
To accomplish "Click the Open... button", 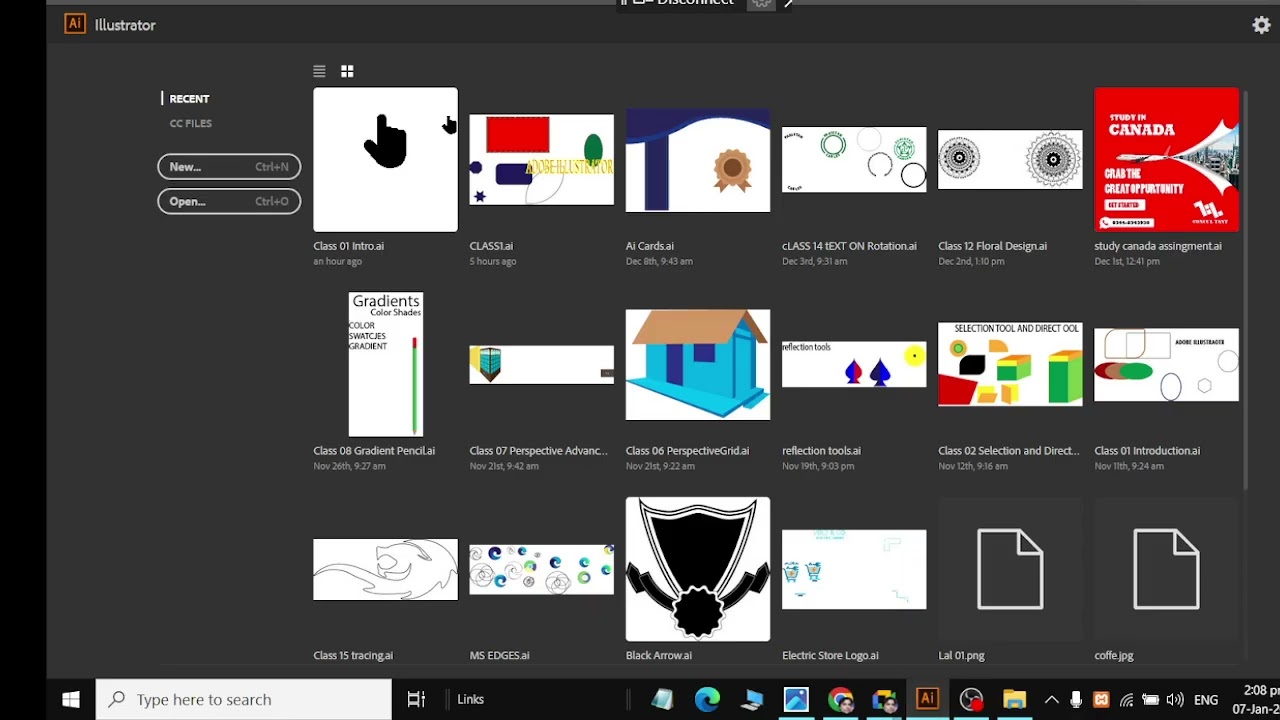I will click(x=229, y=201).
